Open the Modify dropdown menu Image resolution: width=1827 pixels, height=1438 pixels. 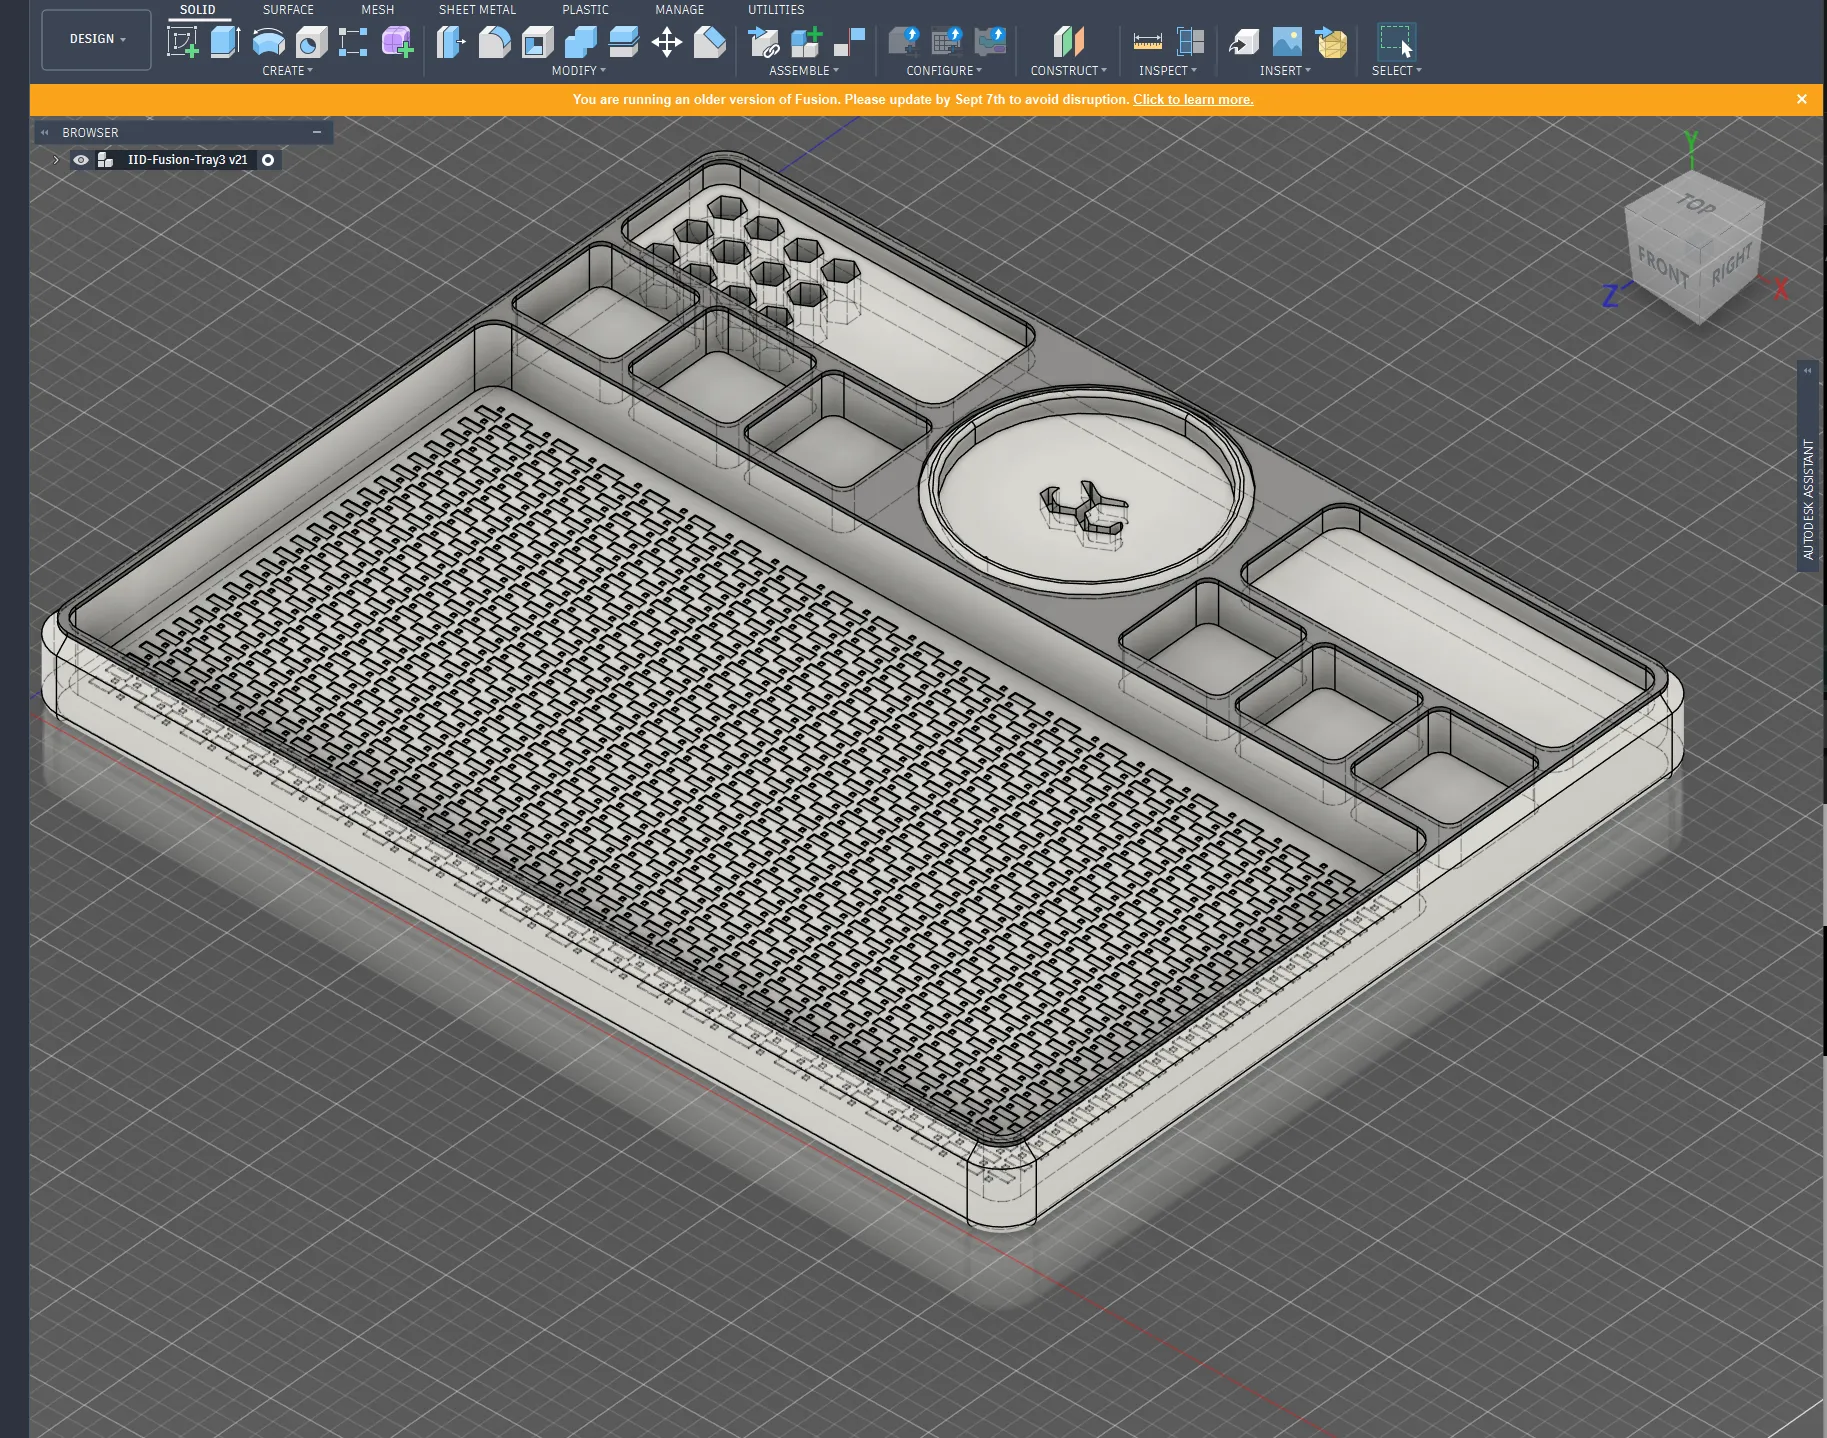click(x=579, y=71)
